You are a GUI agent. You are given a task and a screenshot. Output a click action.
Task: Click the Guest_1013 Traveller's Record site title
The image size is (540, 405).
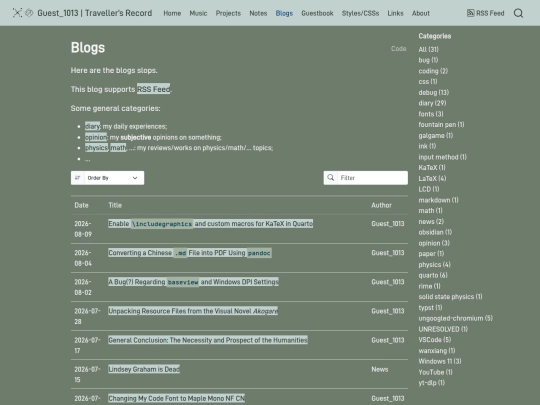pos(95,13)
